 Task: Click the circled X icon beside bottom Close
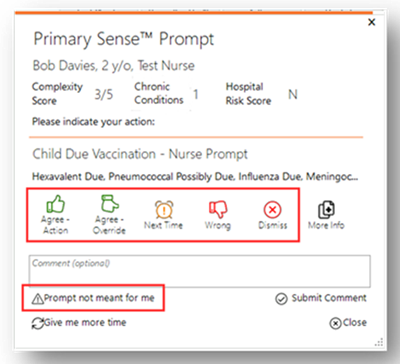(335, 323)
